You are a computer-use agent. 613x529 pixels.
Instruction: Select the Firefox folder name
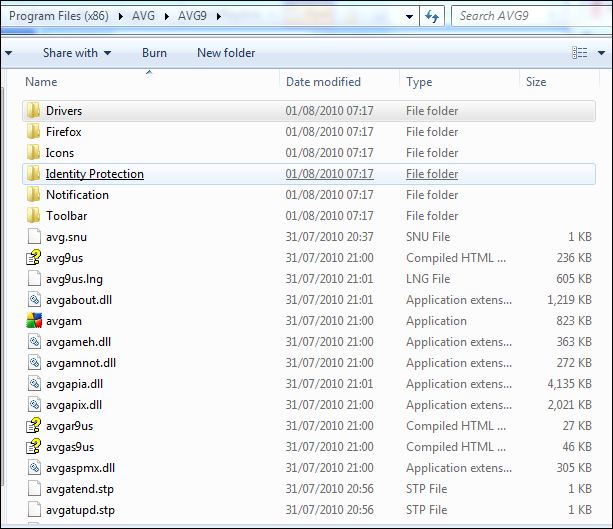pos(64,132)
